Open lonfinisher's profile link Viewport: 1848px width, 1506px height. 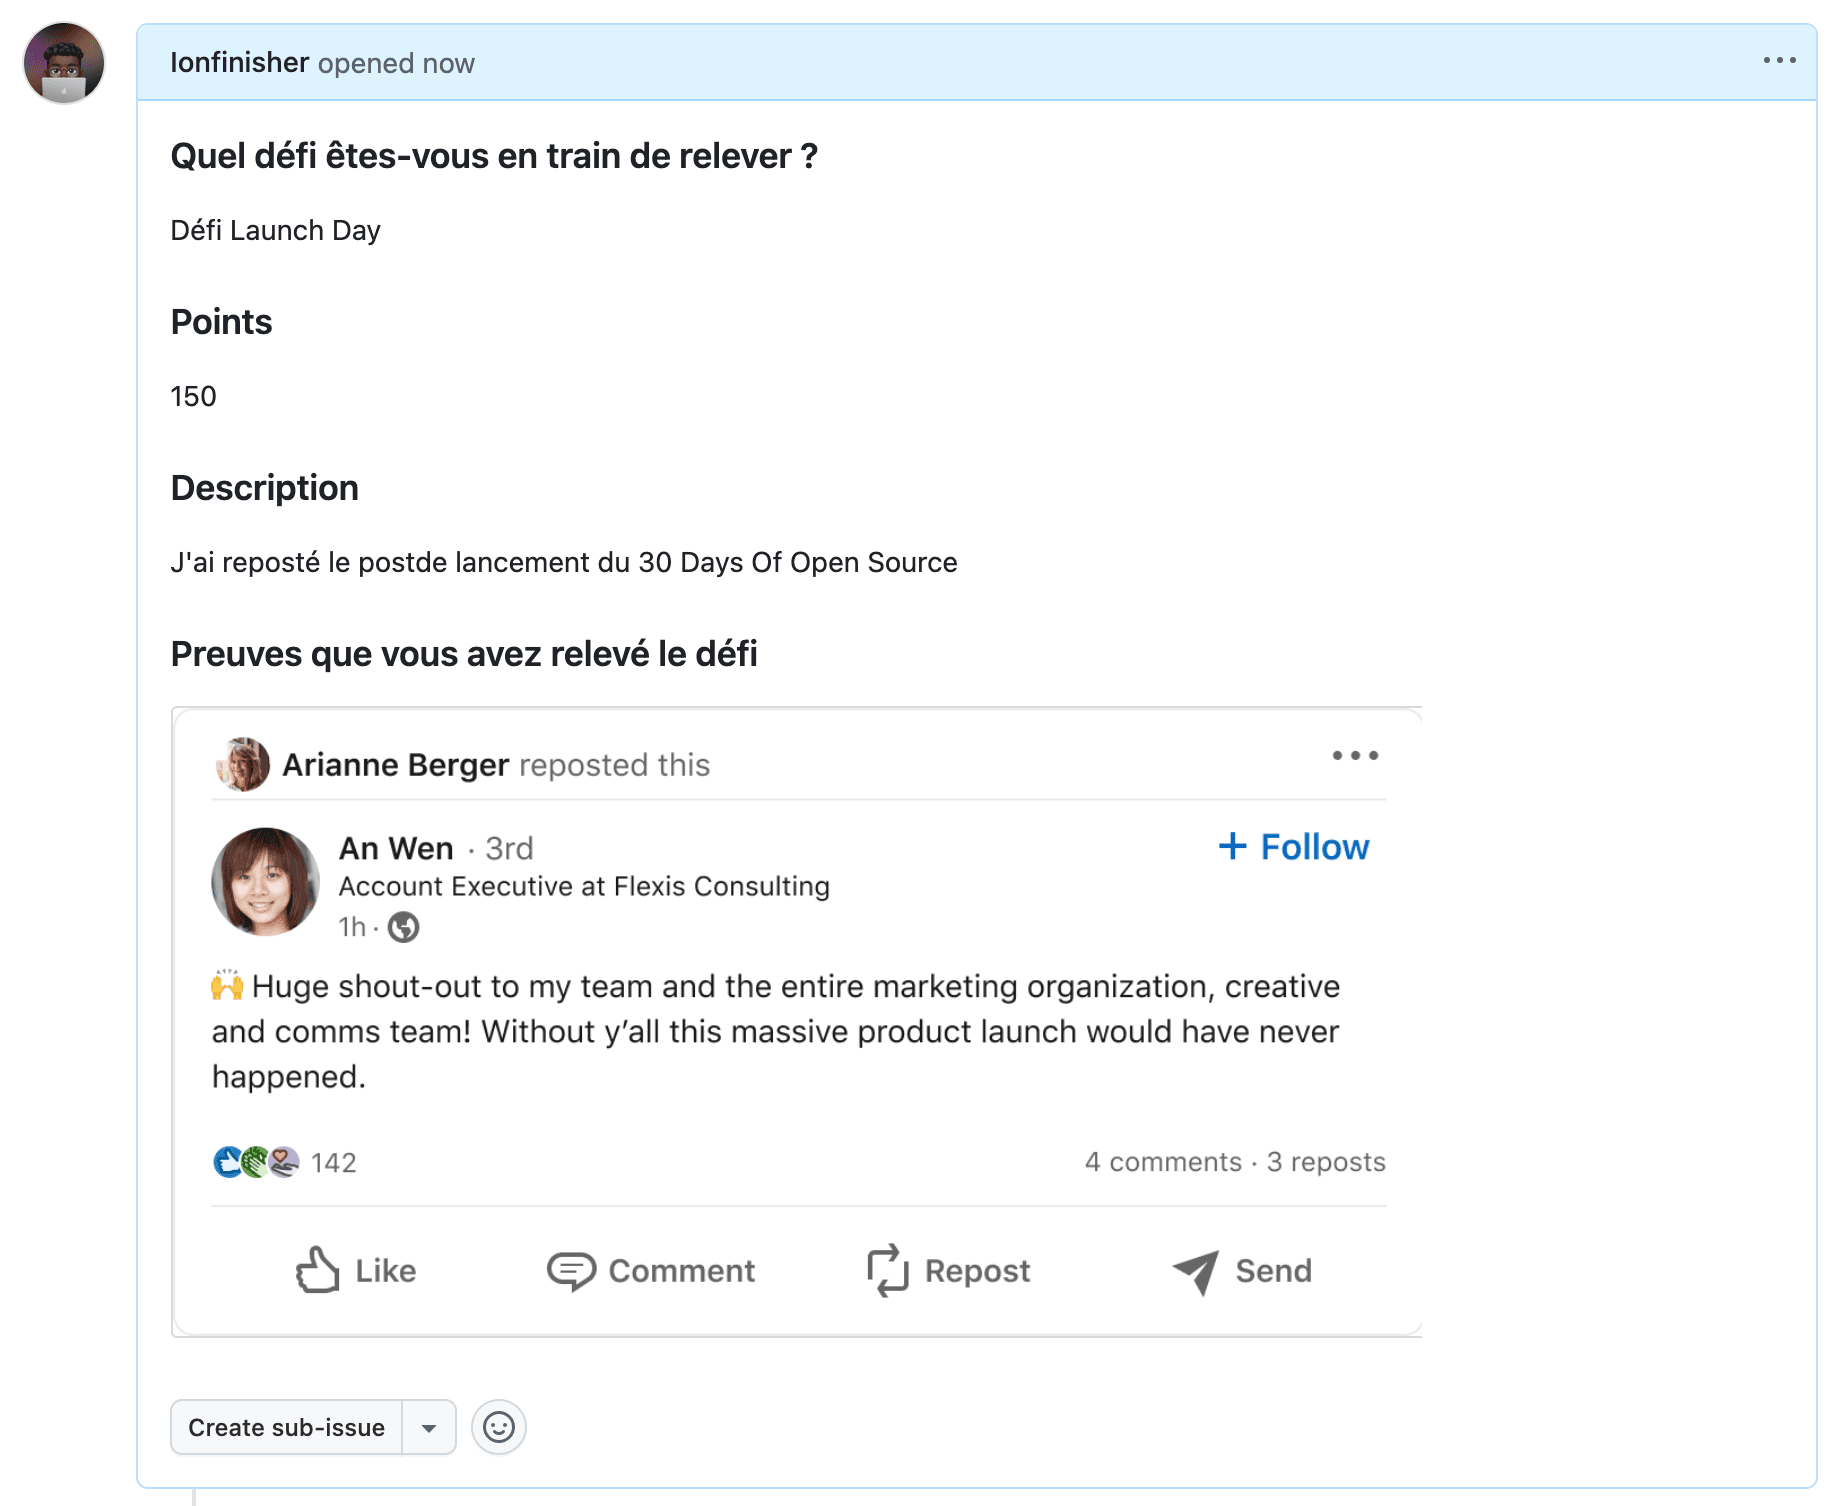coord(240,63)
